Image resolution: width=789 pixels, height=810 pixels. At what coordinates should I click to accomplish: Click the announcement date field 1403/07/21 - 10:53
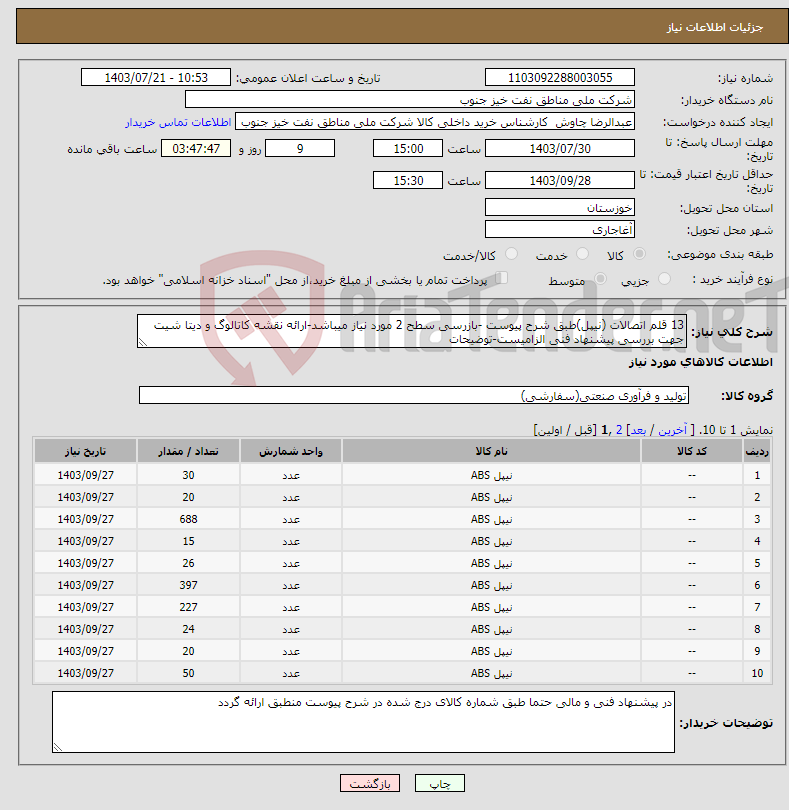point(156,77)
